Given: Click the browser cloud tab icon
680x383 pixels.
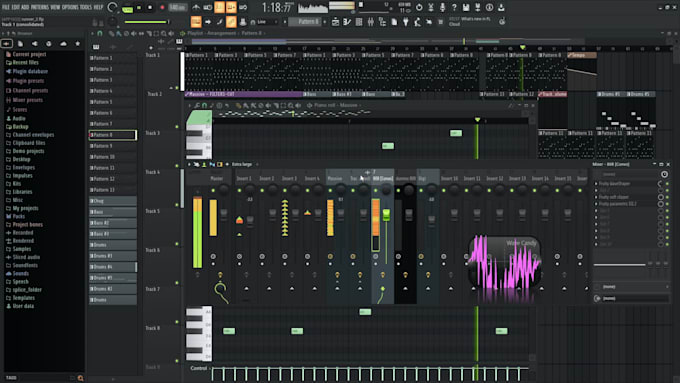Looking at the screenshot, I should (63, 43).
